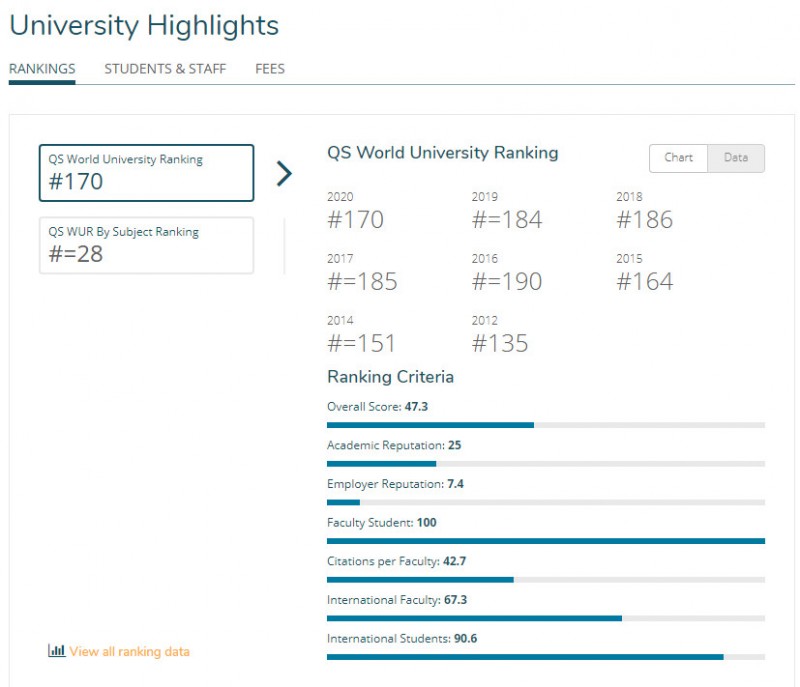Click the Academic Reputation: 25 label

point(394,445)
